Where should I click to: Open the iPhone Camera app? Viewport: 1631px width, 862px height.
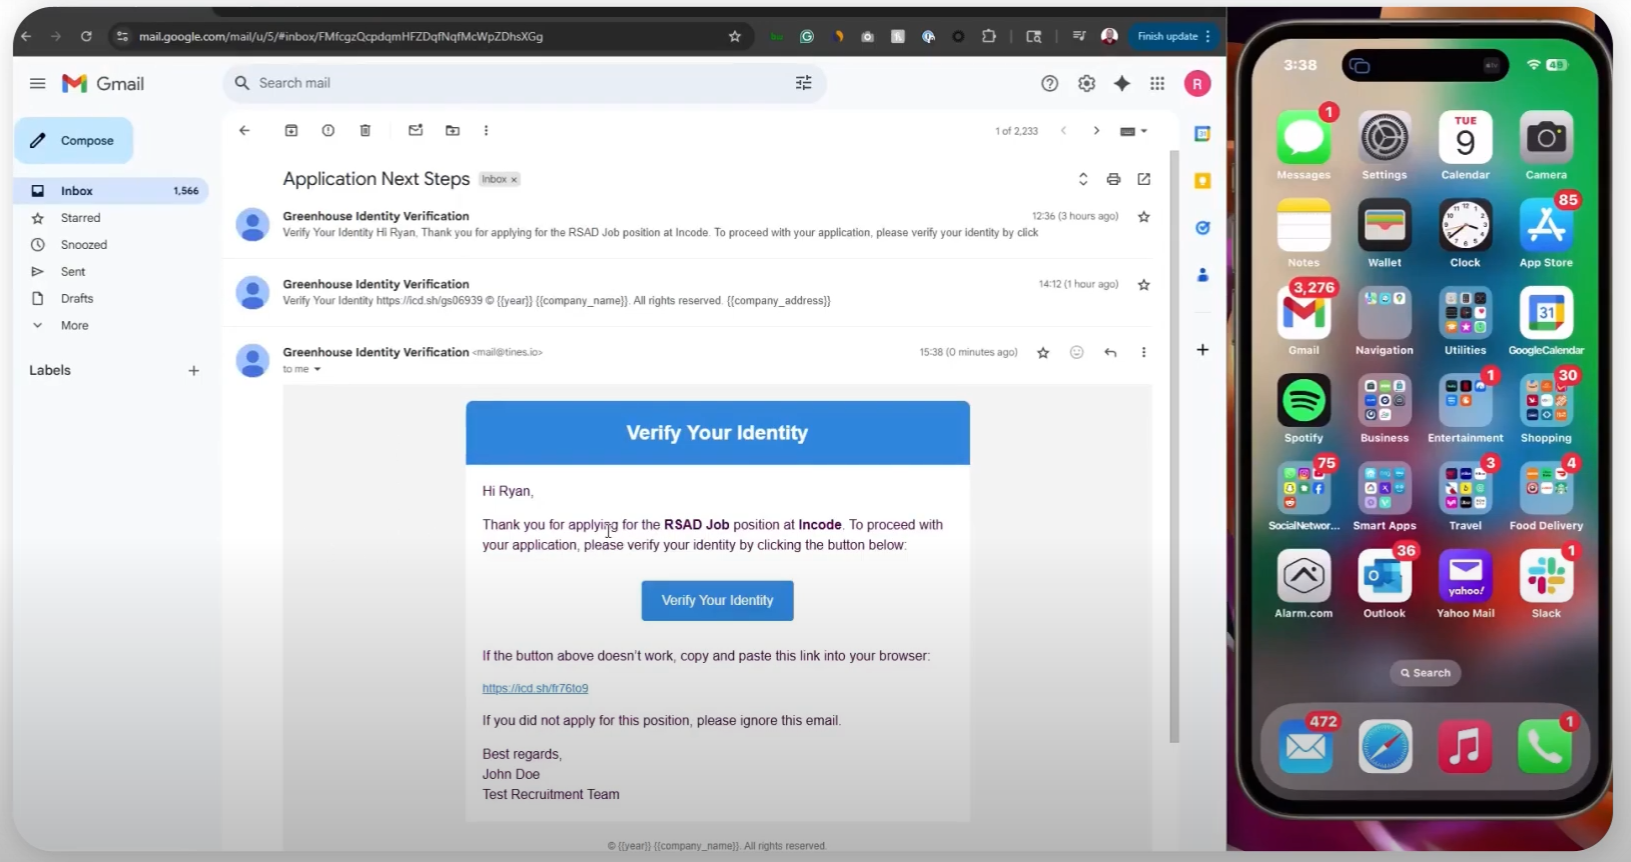1546,138
